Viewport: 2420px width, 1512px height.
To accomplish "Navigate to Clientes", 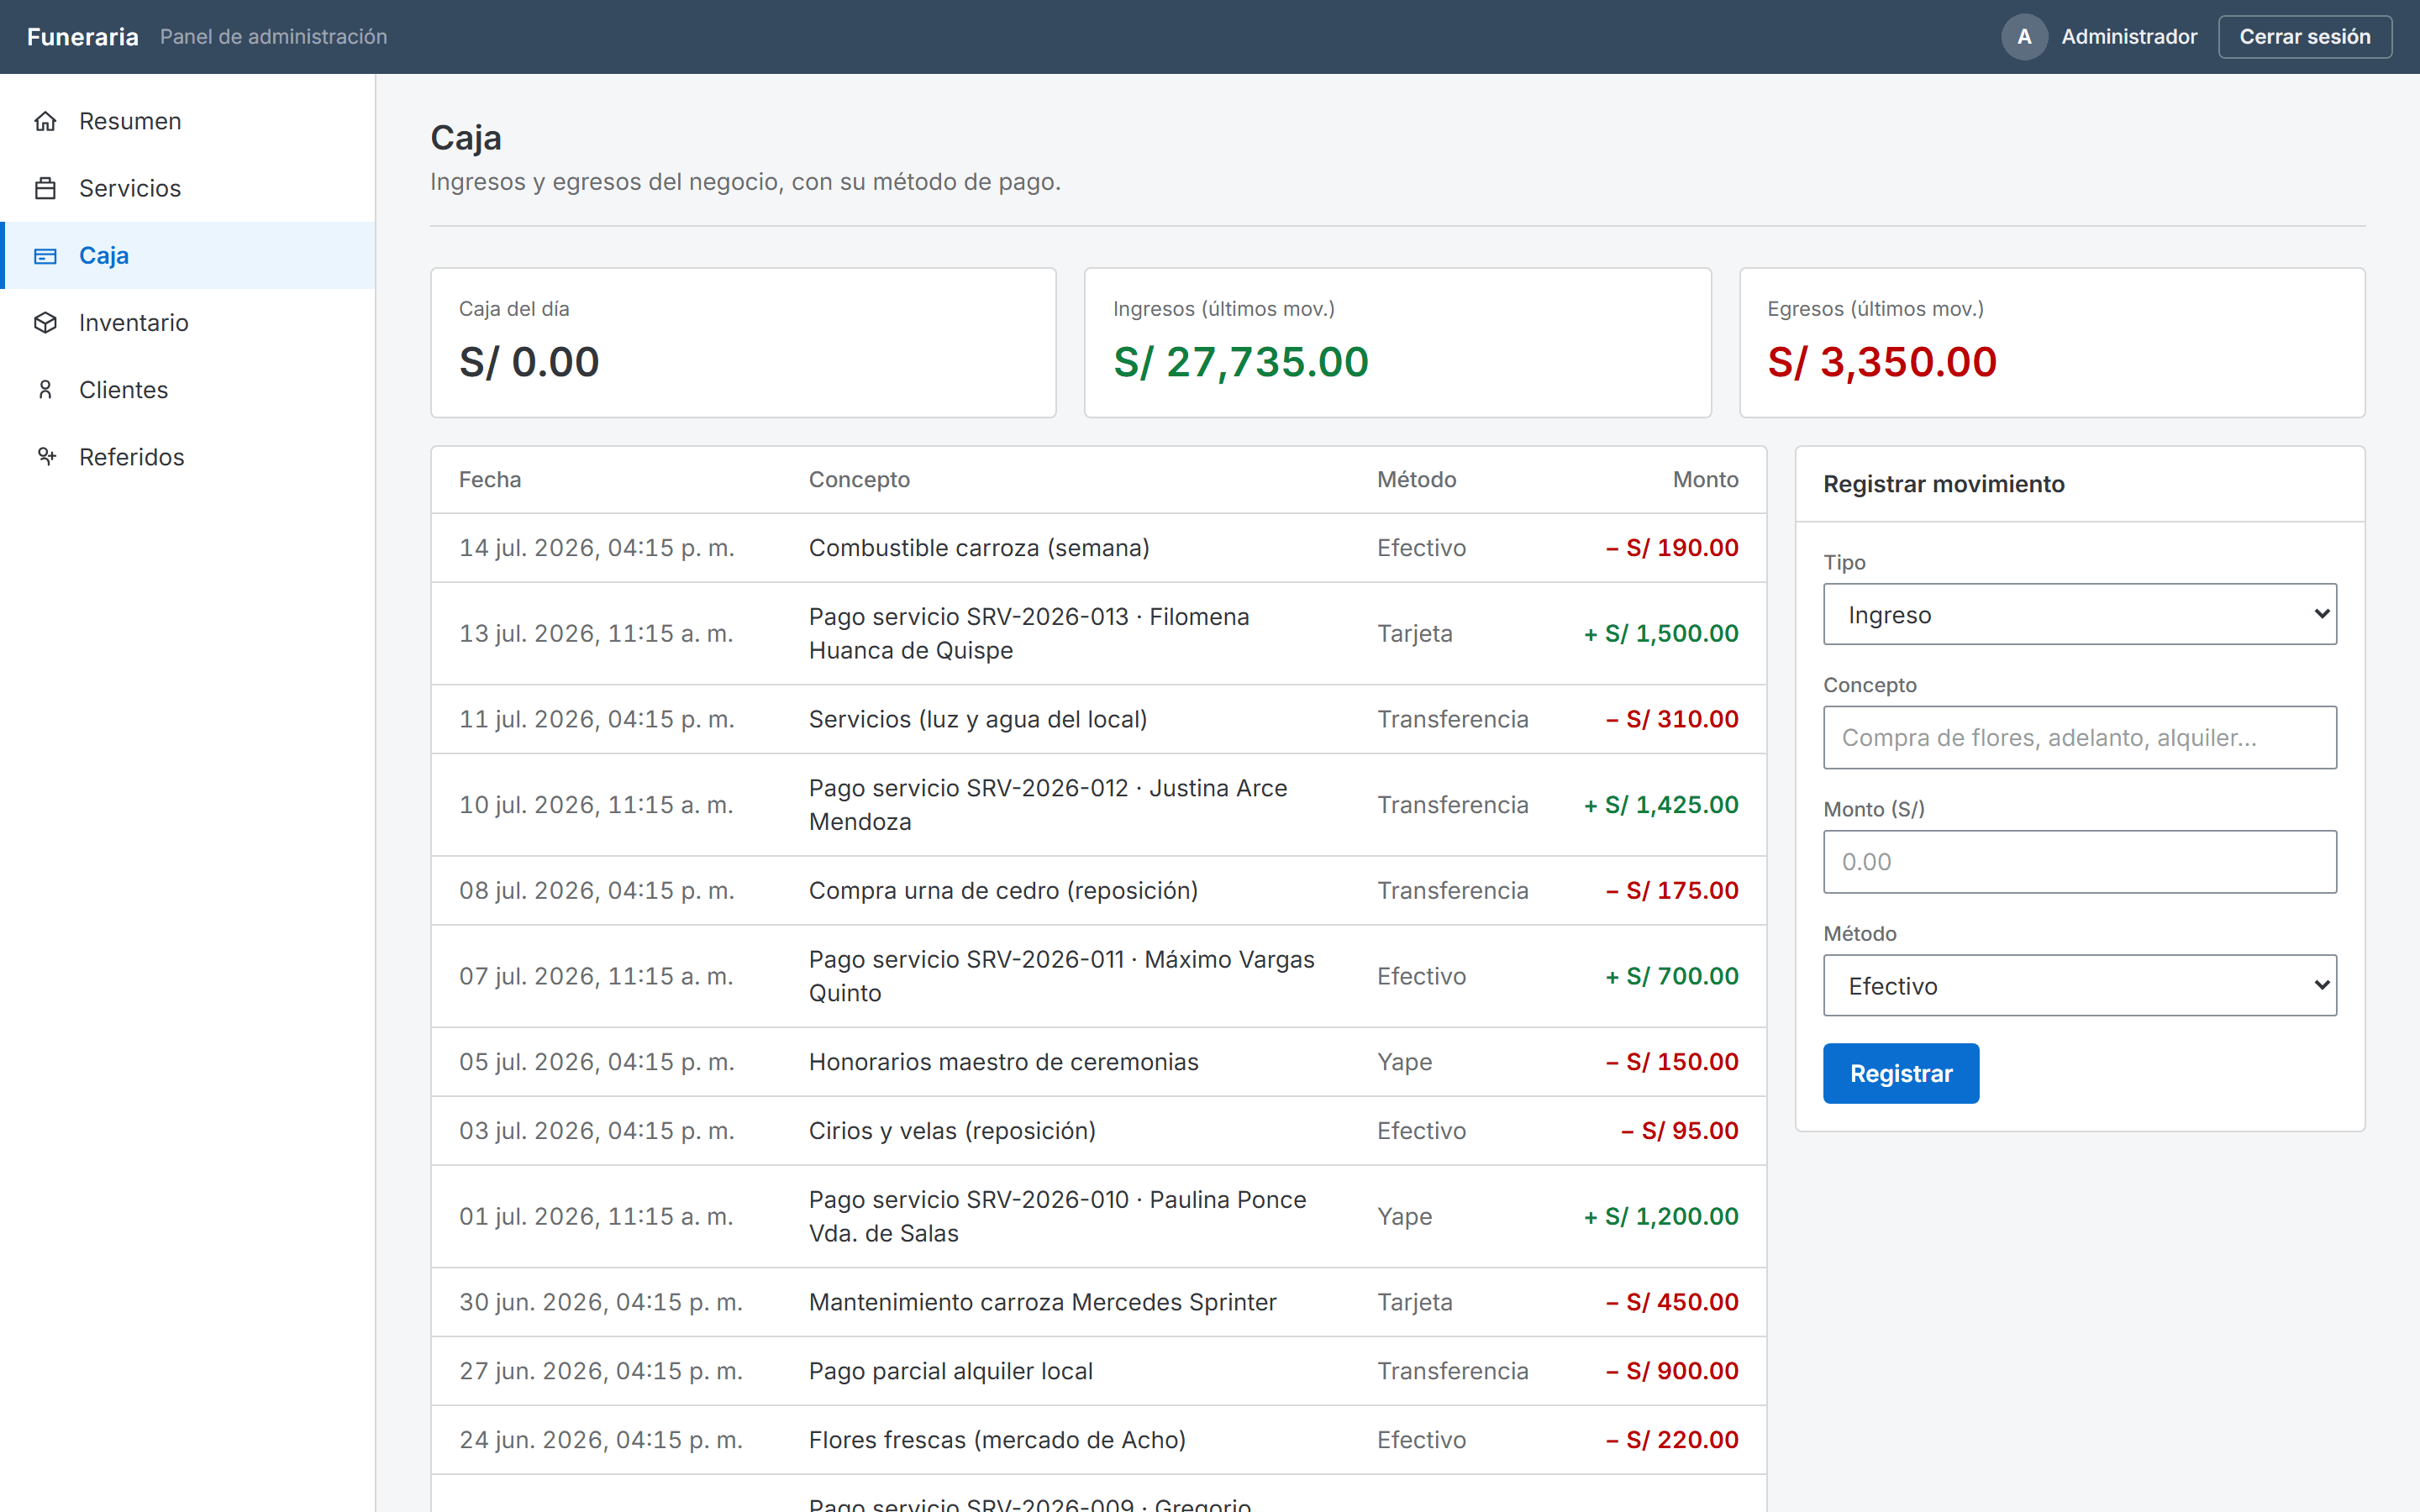I will [x=189, y=390].
